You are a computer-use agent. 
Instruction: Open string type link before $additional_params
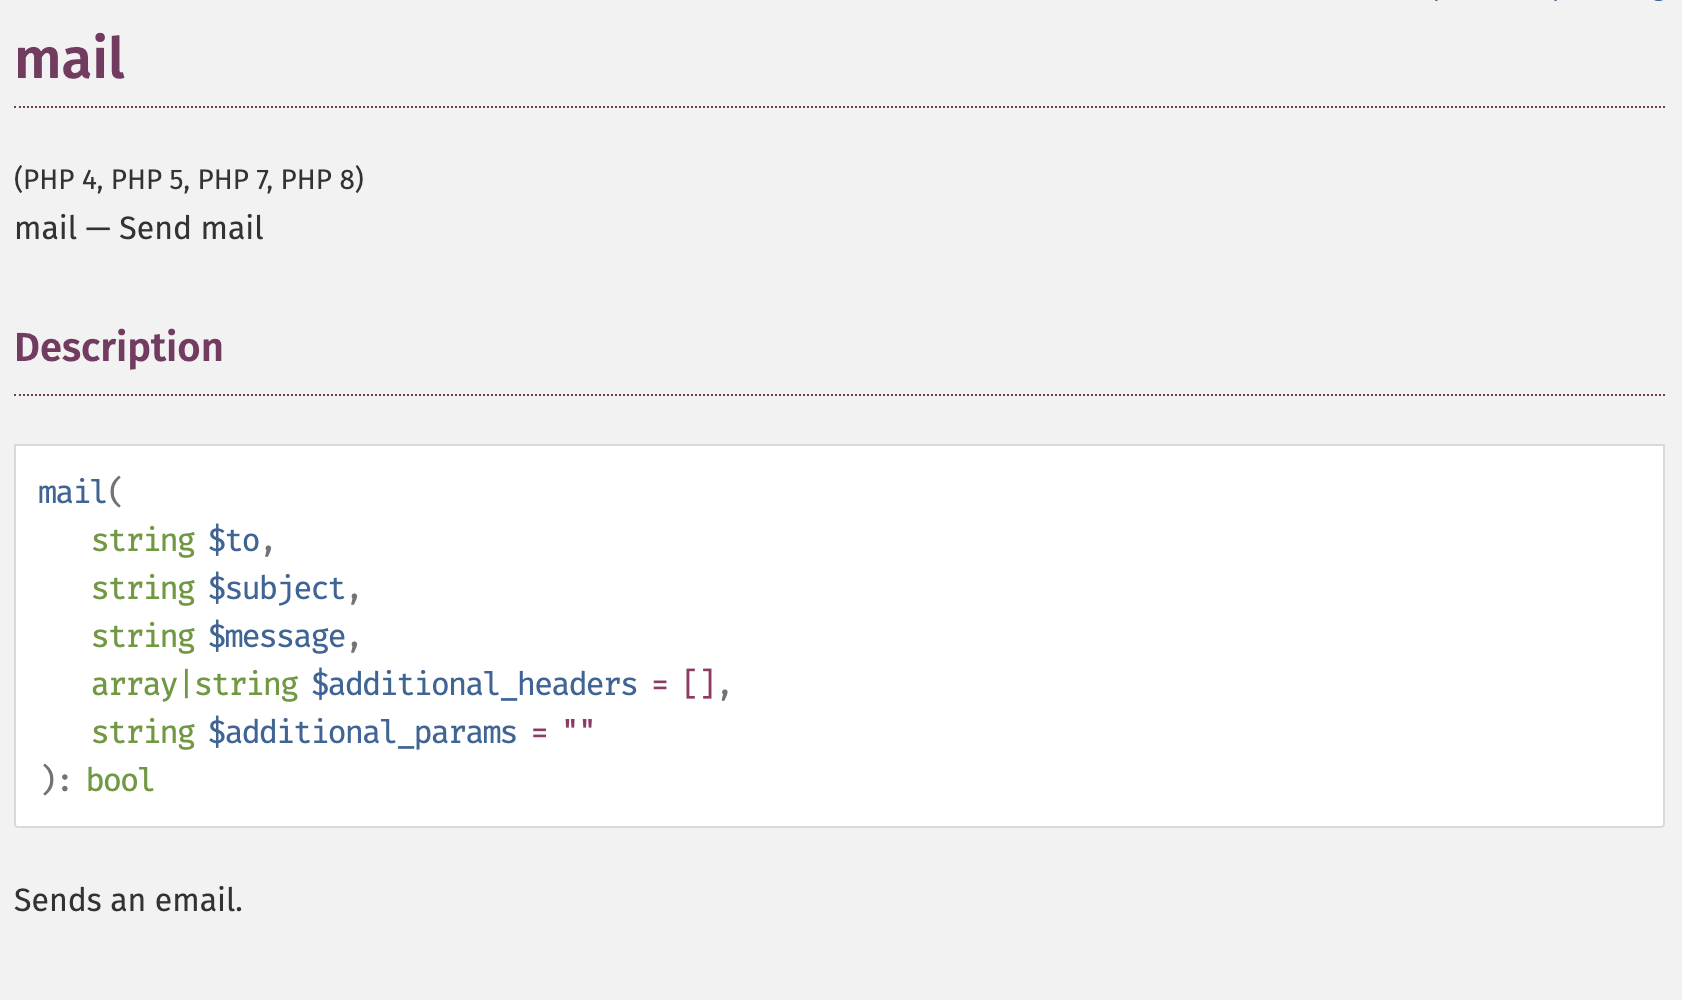click(143, 732)
